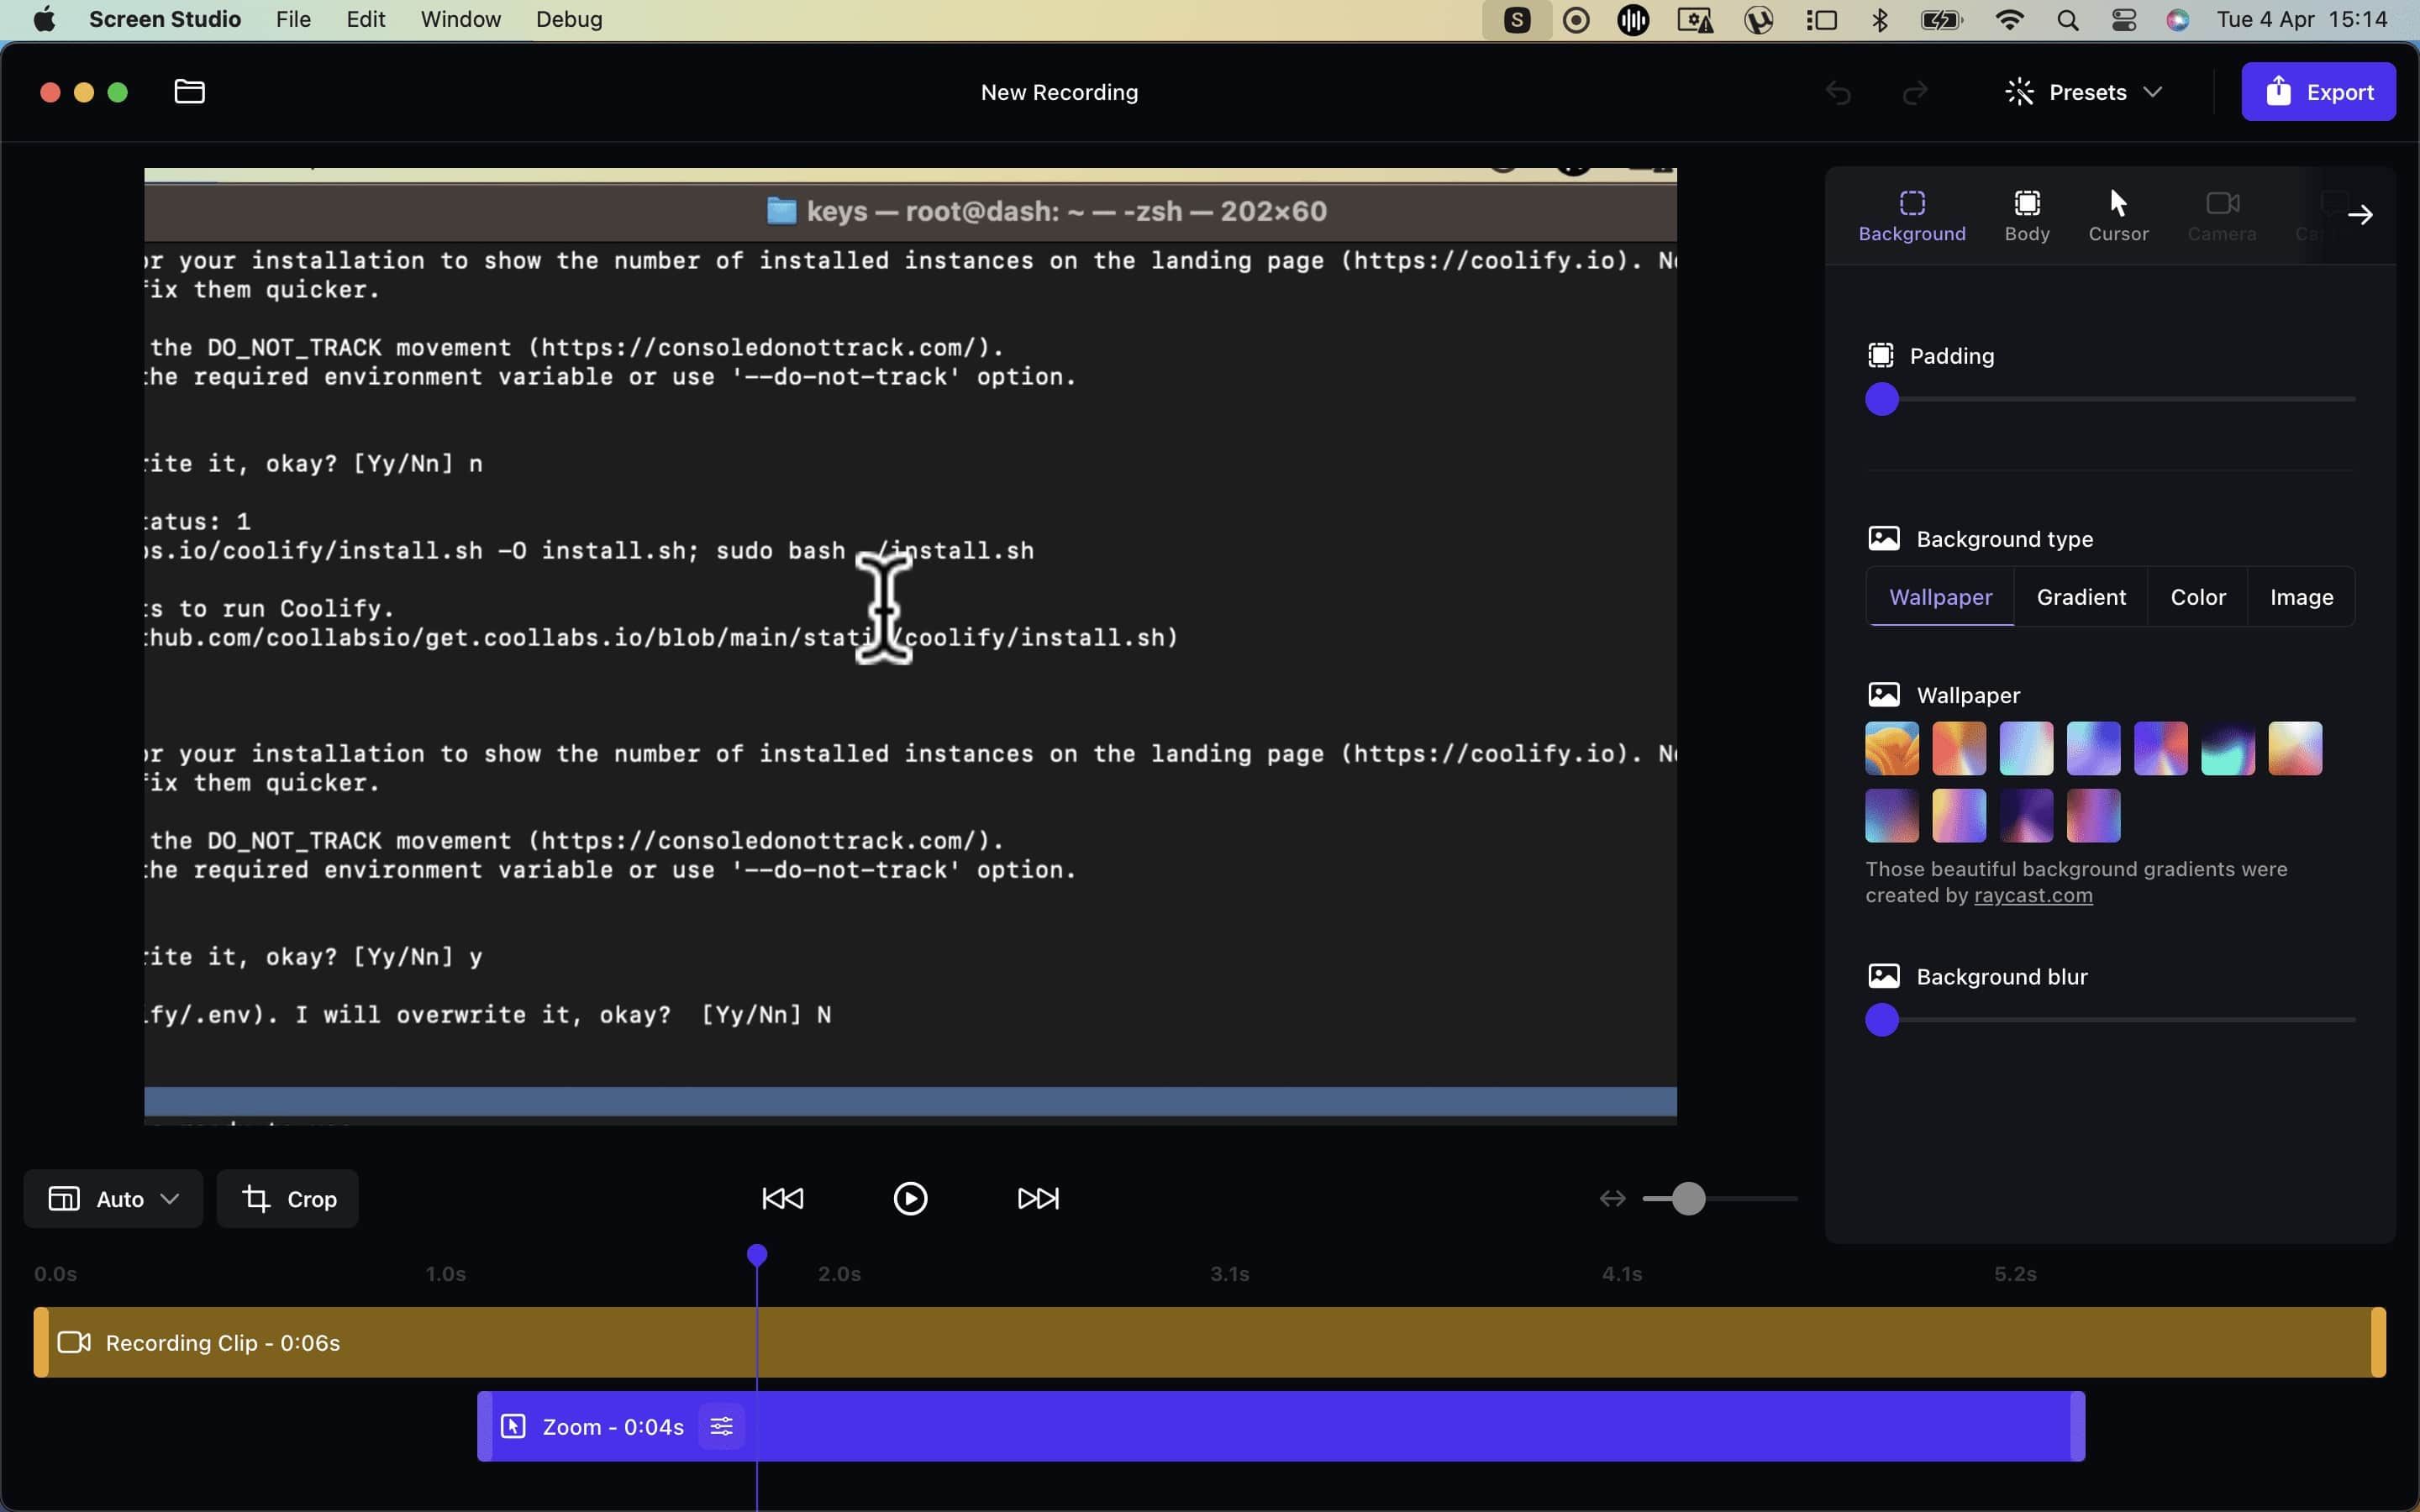Open the Debug menu

[566, 19]
